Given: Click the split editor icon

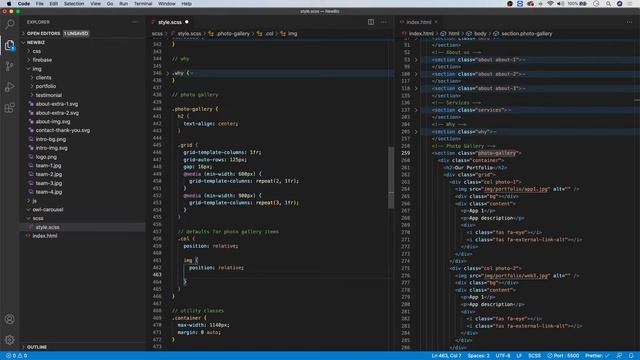Looking at the screenshot, I should pyautogui.click(x=371, y=22).
